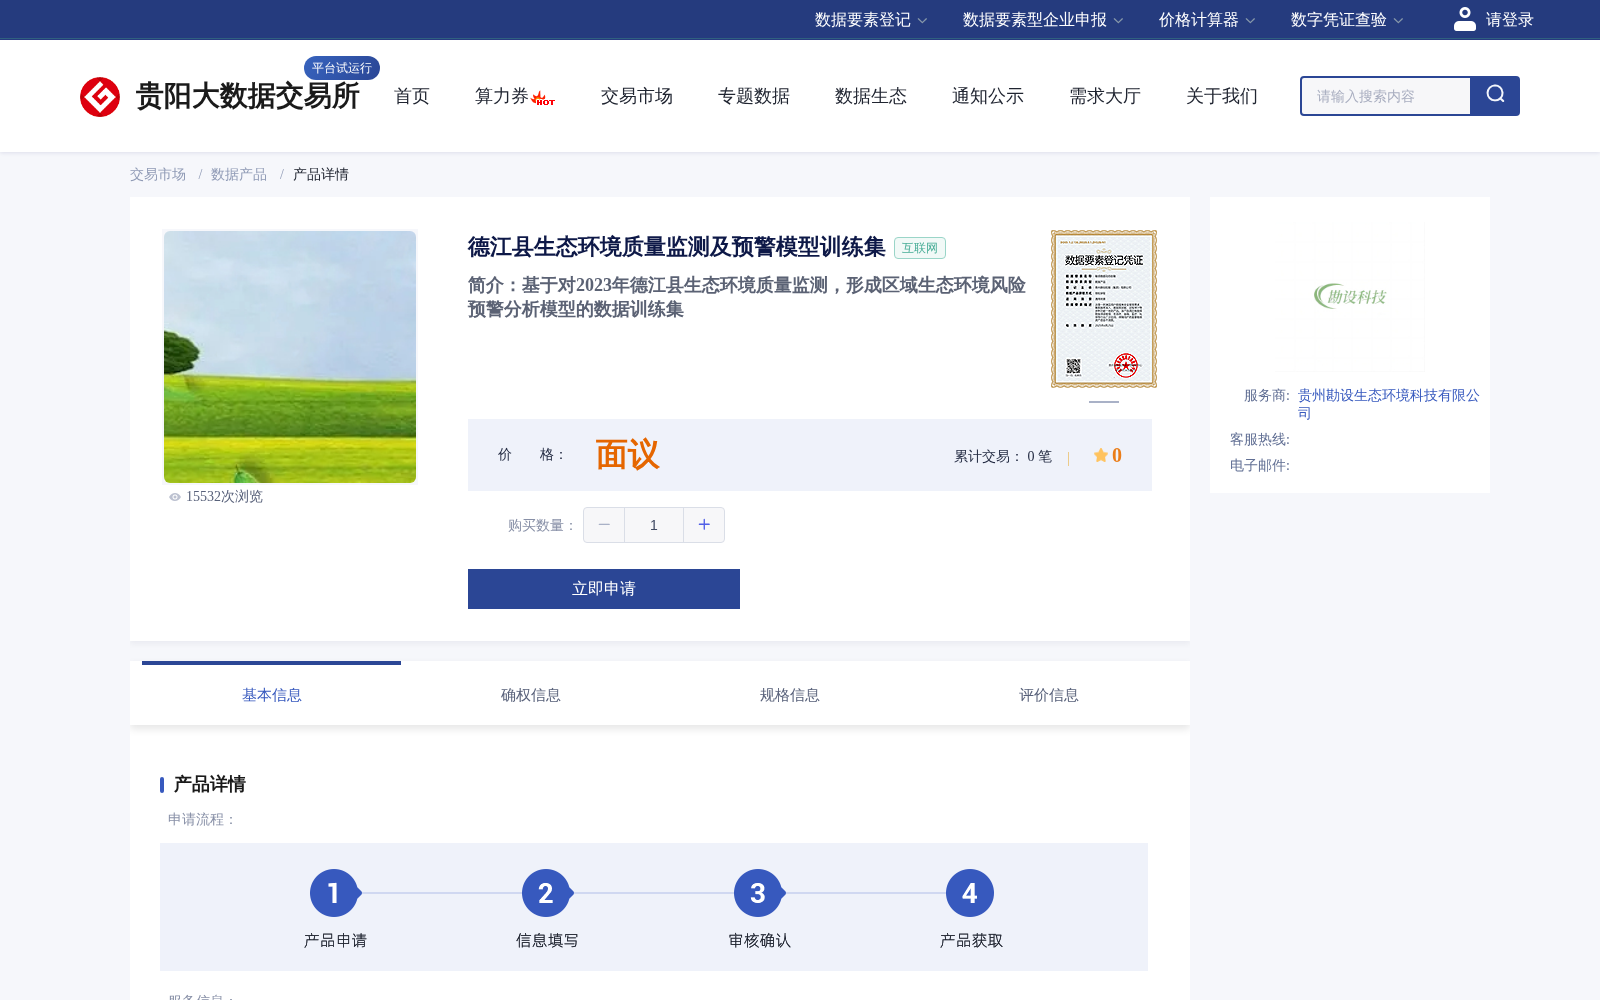Switch to the 规格信息 tab
Screen dimensions: 1600x1000
(790, 694)
